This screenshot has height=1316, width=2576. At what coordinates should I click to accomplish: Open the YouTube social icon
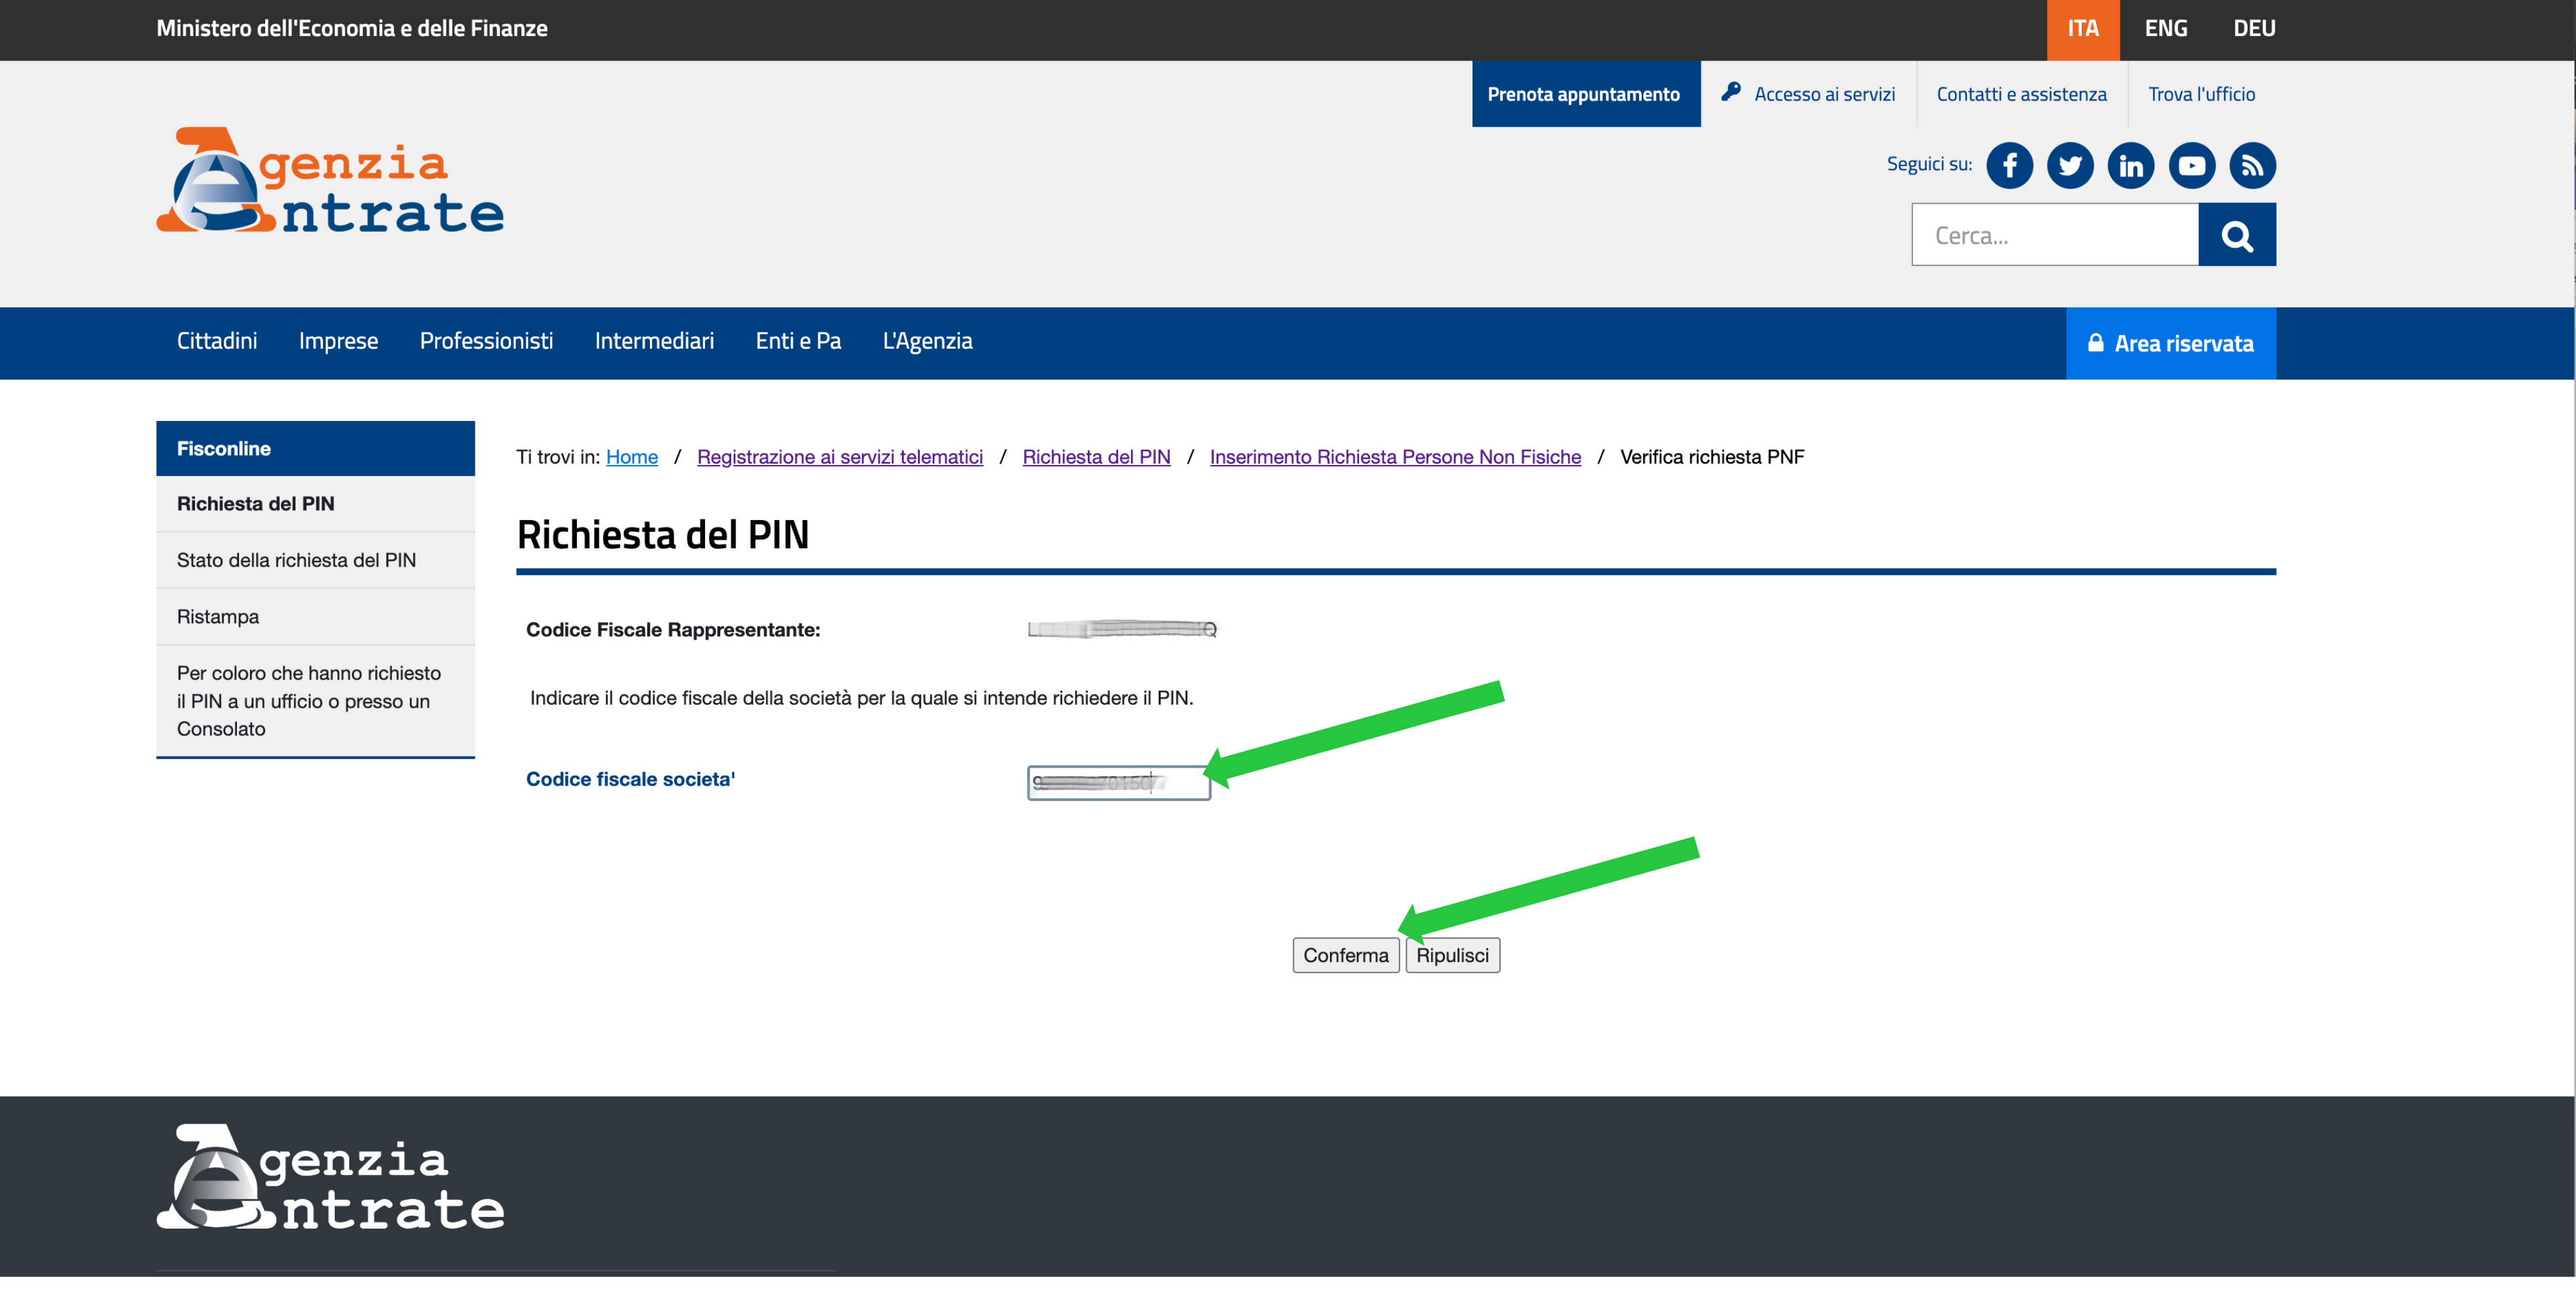tap(2192, 165)
